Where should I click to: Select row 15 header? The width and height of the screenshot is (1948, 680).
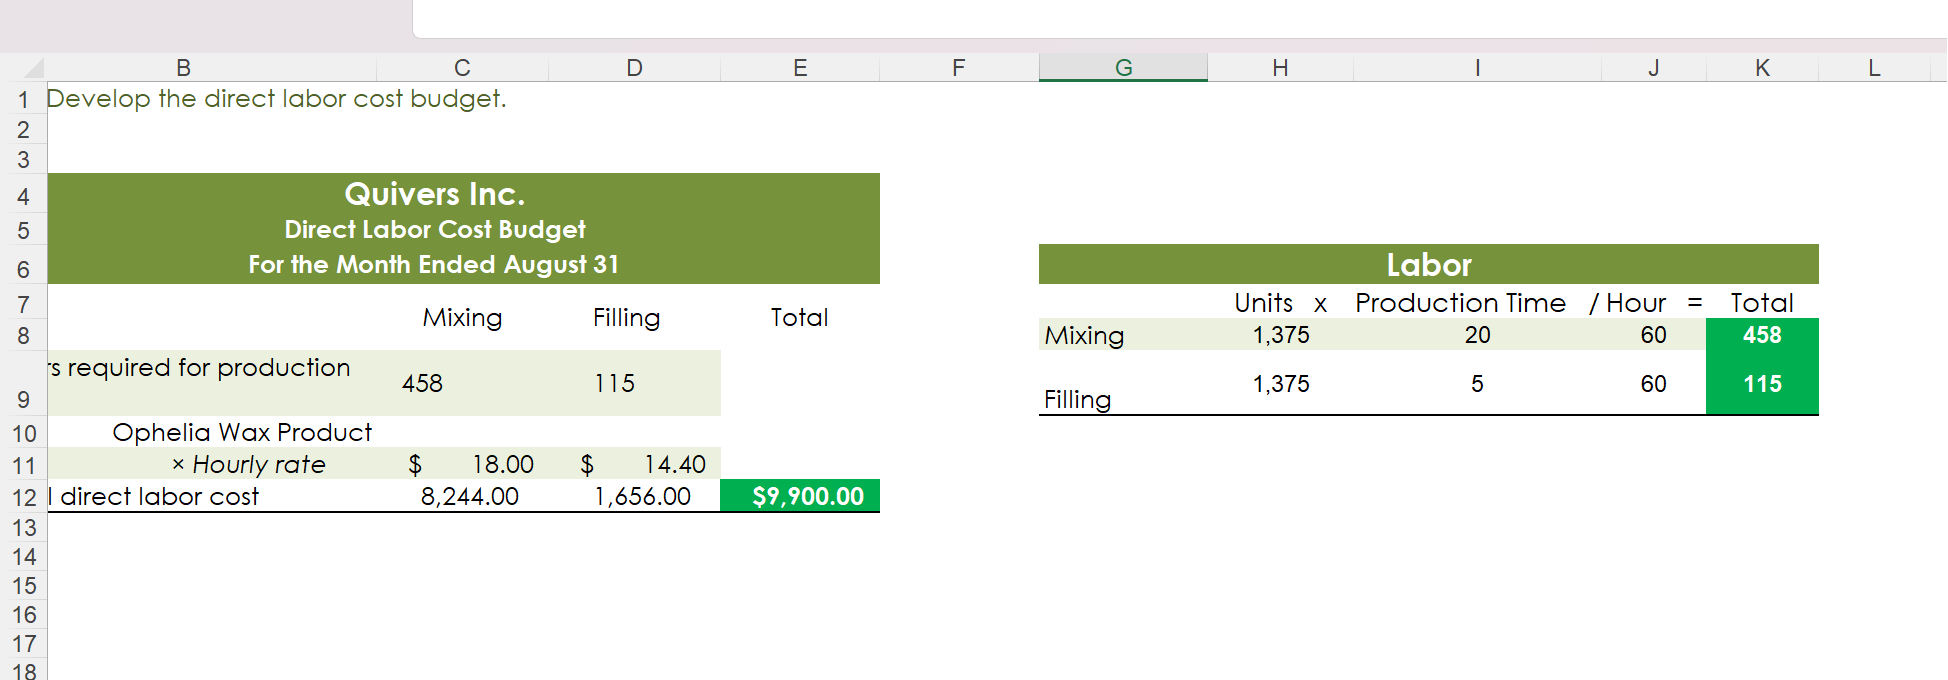coord(23,586)
